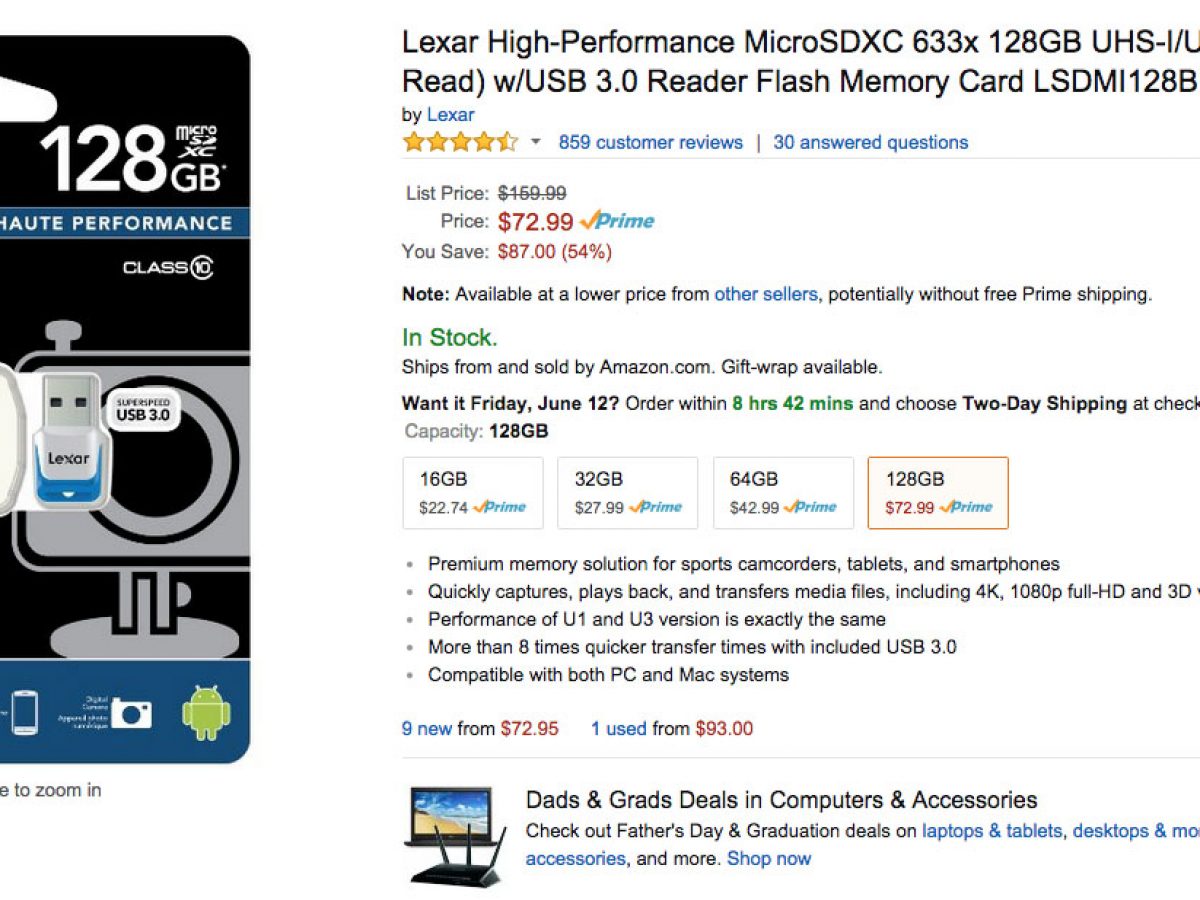Image resolution: width=1200 pixels, height=900 pixels.
Task: Go to laptops & tablets deals
Action: 992,830
